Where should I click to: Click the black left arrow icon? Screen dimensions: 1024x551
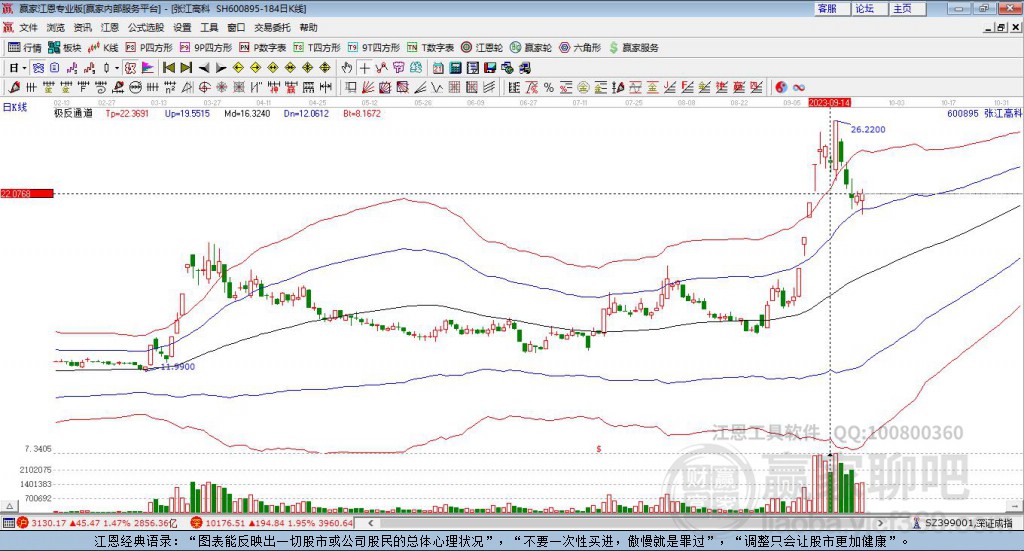point(204,68)
